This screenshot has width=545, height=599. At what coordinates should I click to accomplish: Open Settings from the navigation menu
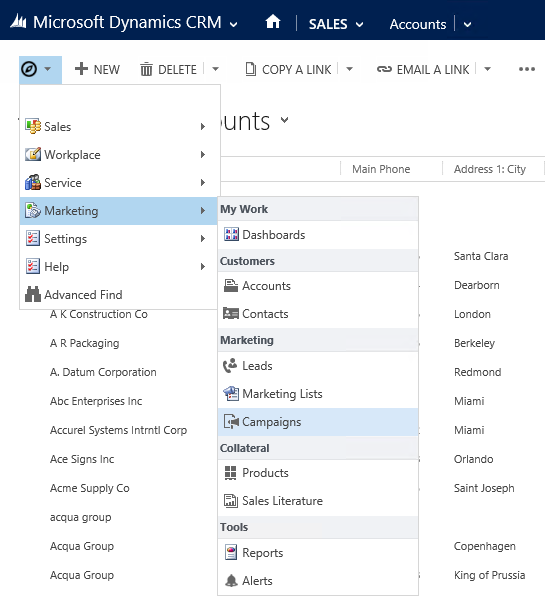[119, 238]
